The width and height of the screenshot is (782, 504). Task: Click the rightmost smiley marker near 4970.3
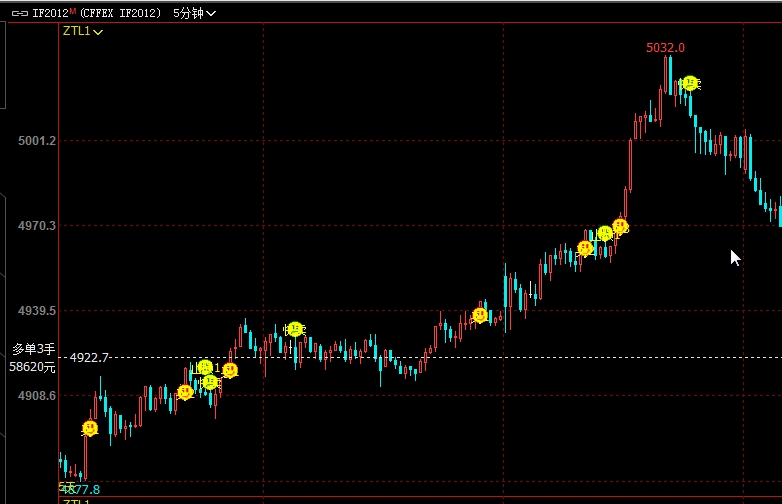620,226
